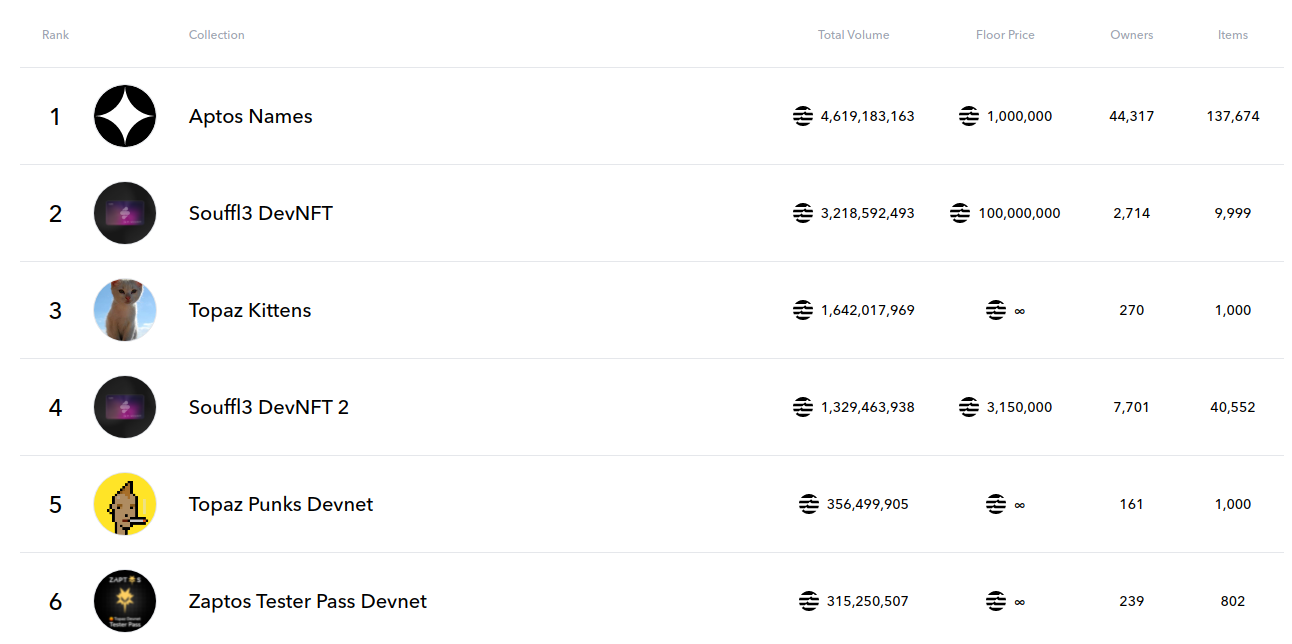Open the Souffl3 DevNFT 2 avatar image

125,407
